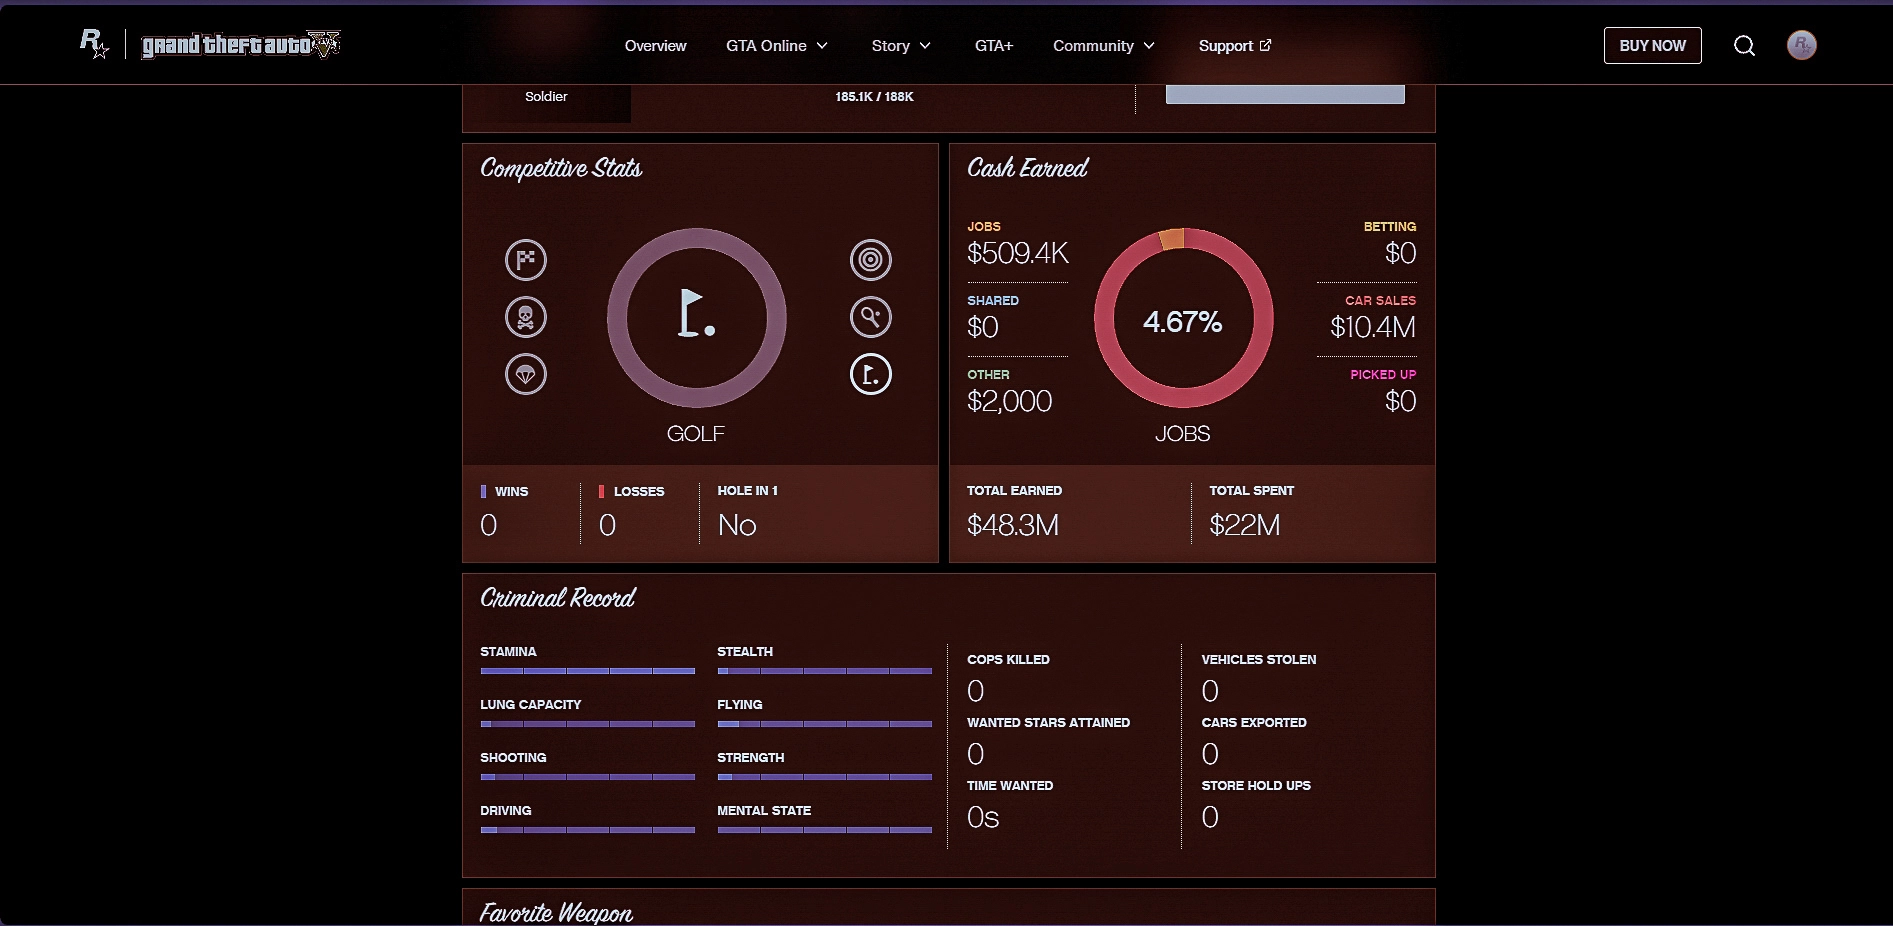Click the Driving skill bar
This screenshot has width=1893, height=926.
pos(588,830)
